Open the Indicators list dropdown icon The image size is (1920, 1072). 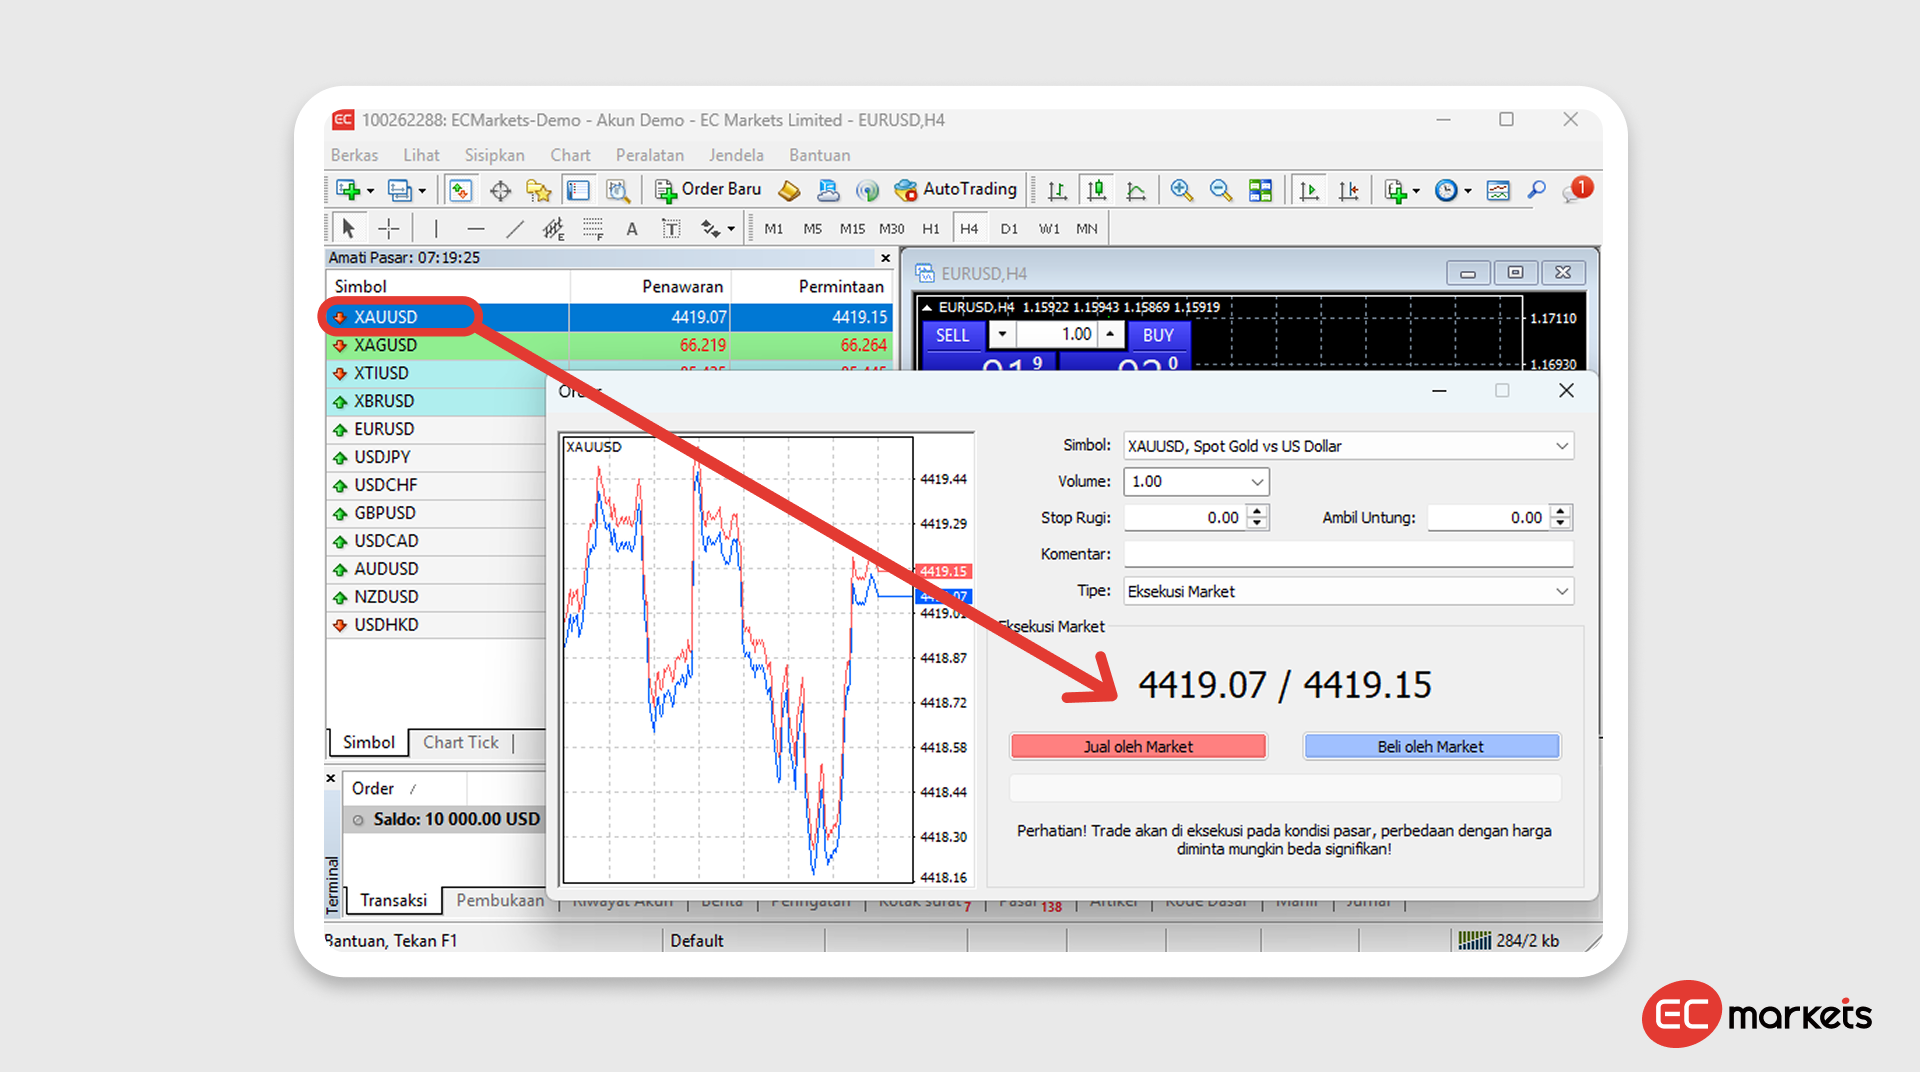tap(1401, 190)
